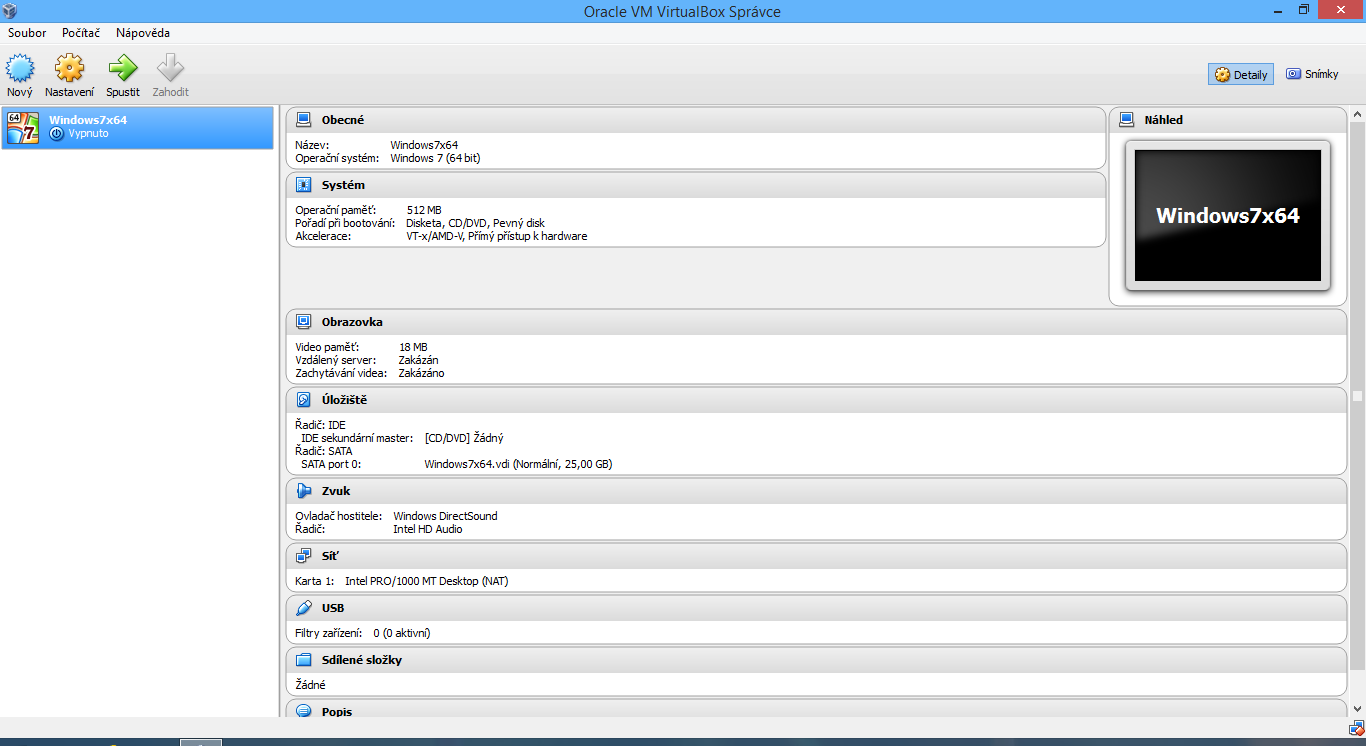Toggle the Detaily view button
This screenshot has width=1366, height=746.
pyautogui.click(x=1240, y=75)
